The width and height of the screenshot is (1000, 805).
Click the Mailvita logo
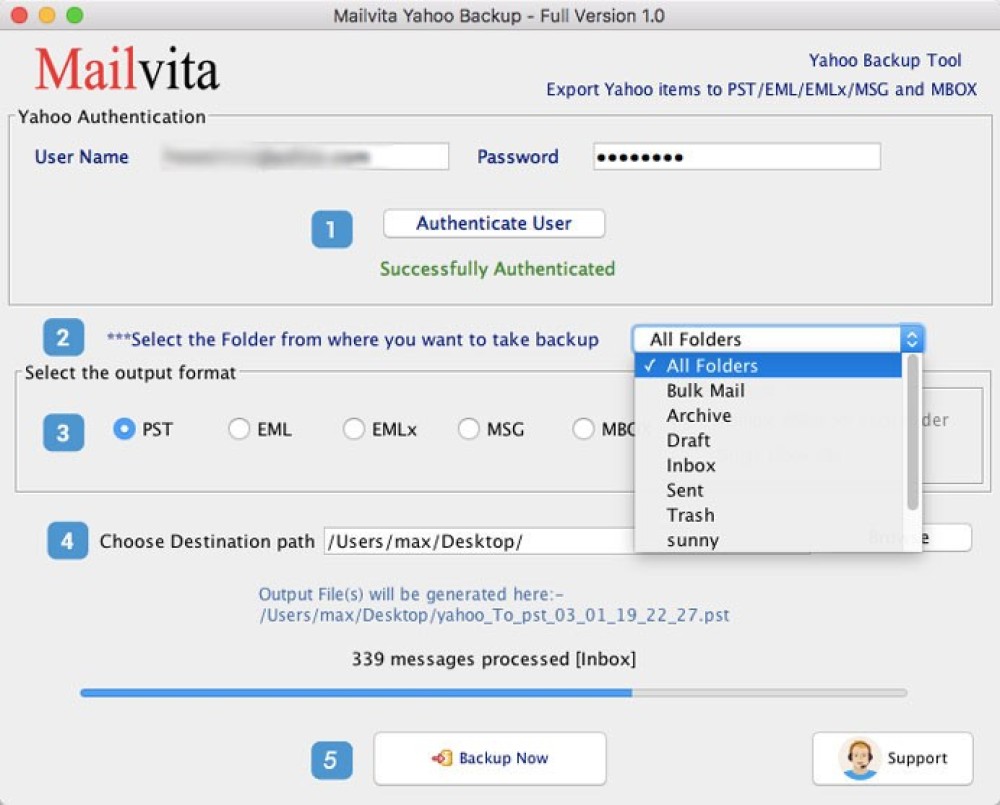click(x=127, y=70)
